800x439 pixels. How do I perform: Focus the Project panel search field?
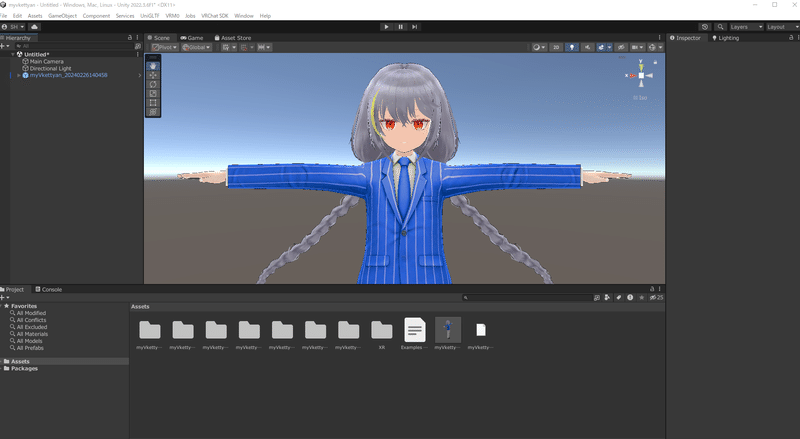[x=527, y=298]
